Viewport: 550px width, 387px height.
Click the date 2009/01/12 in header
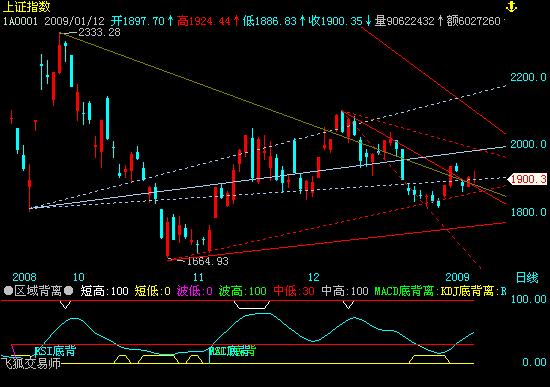74,21
